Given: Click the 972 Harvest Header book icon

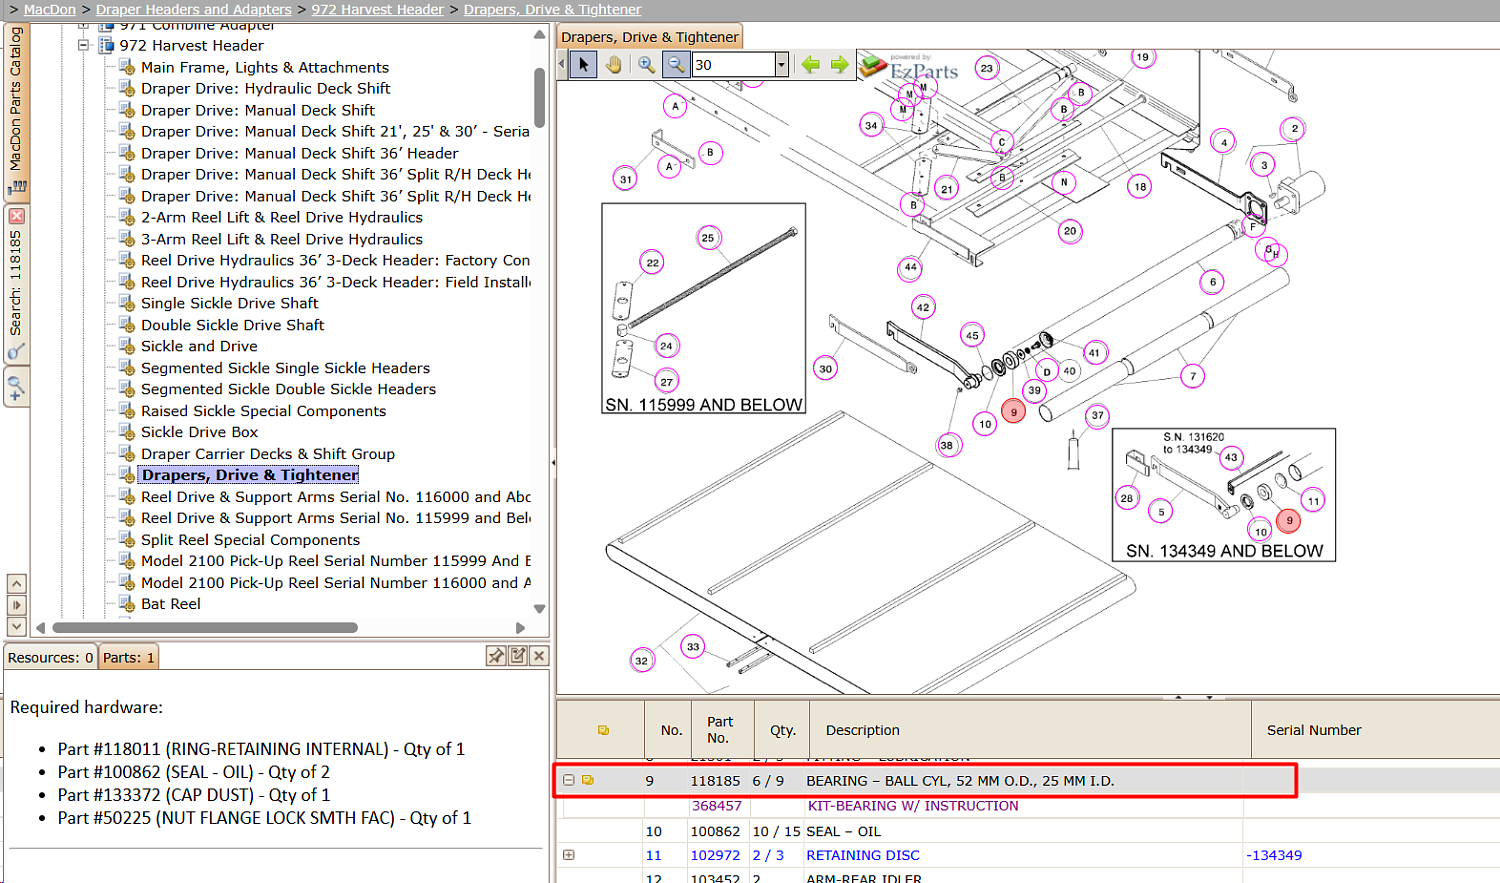Looking at the screenshot, I should [x=106, y=45].
